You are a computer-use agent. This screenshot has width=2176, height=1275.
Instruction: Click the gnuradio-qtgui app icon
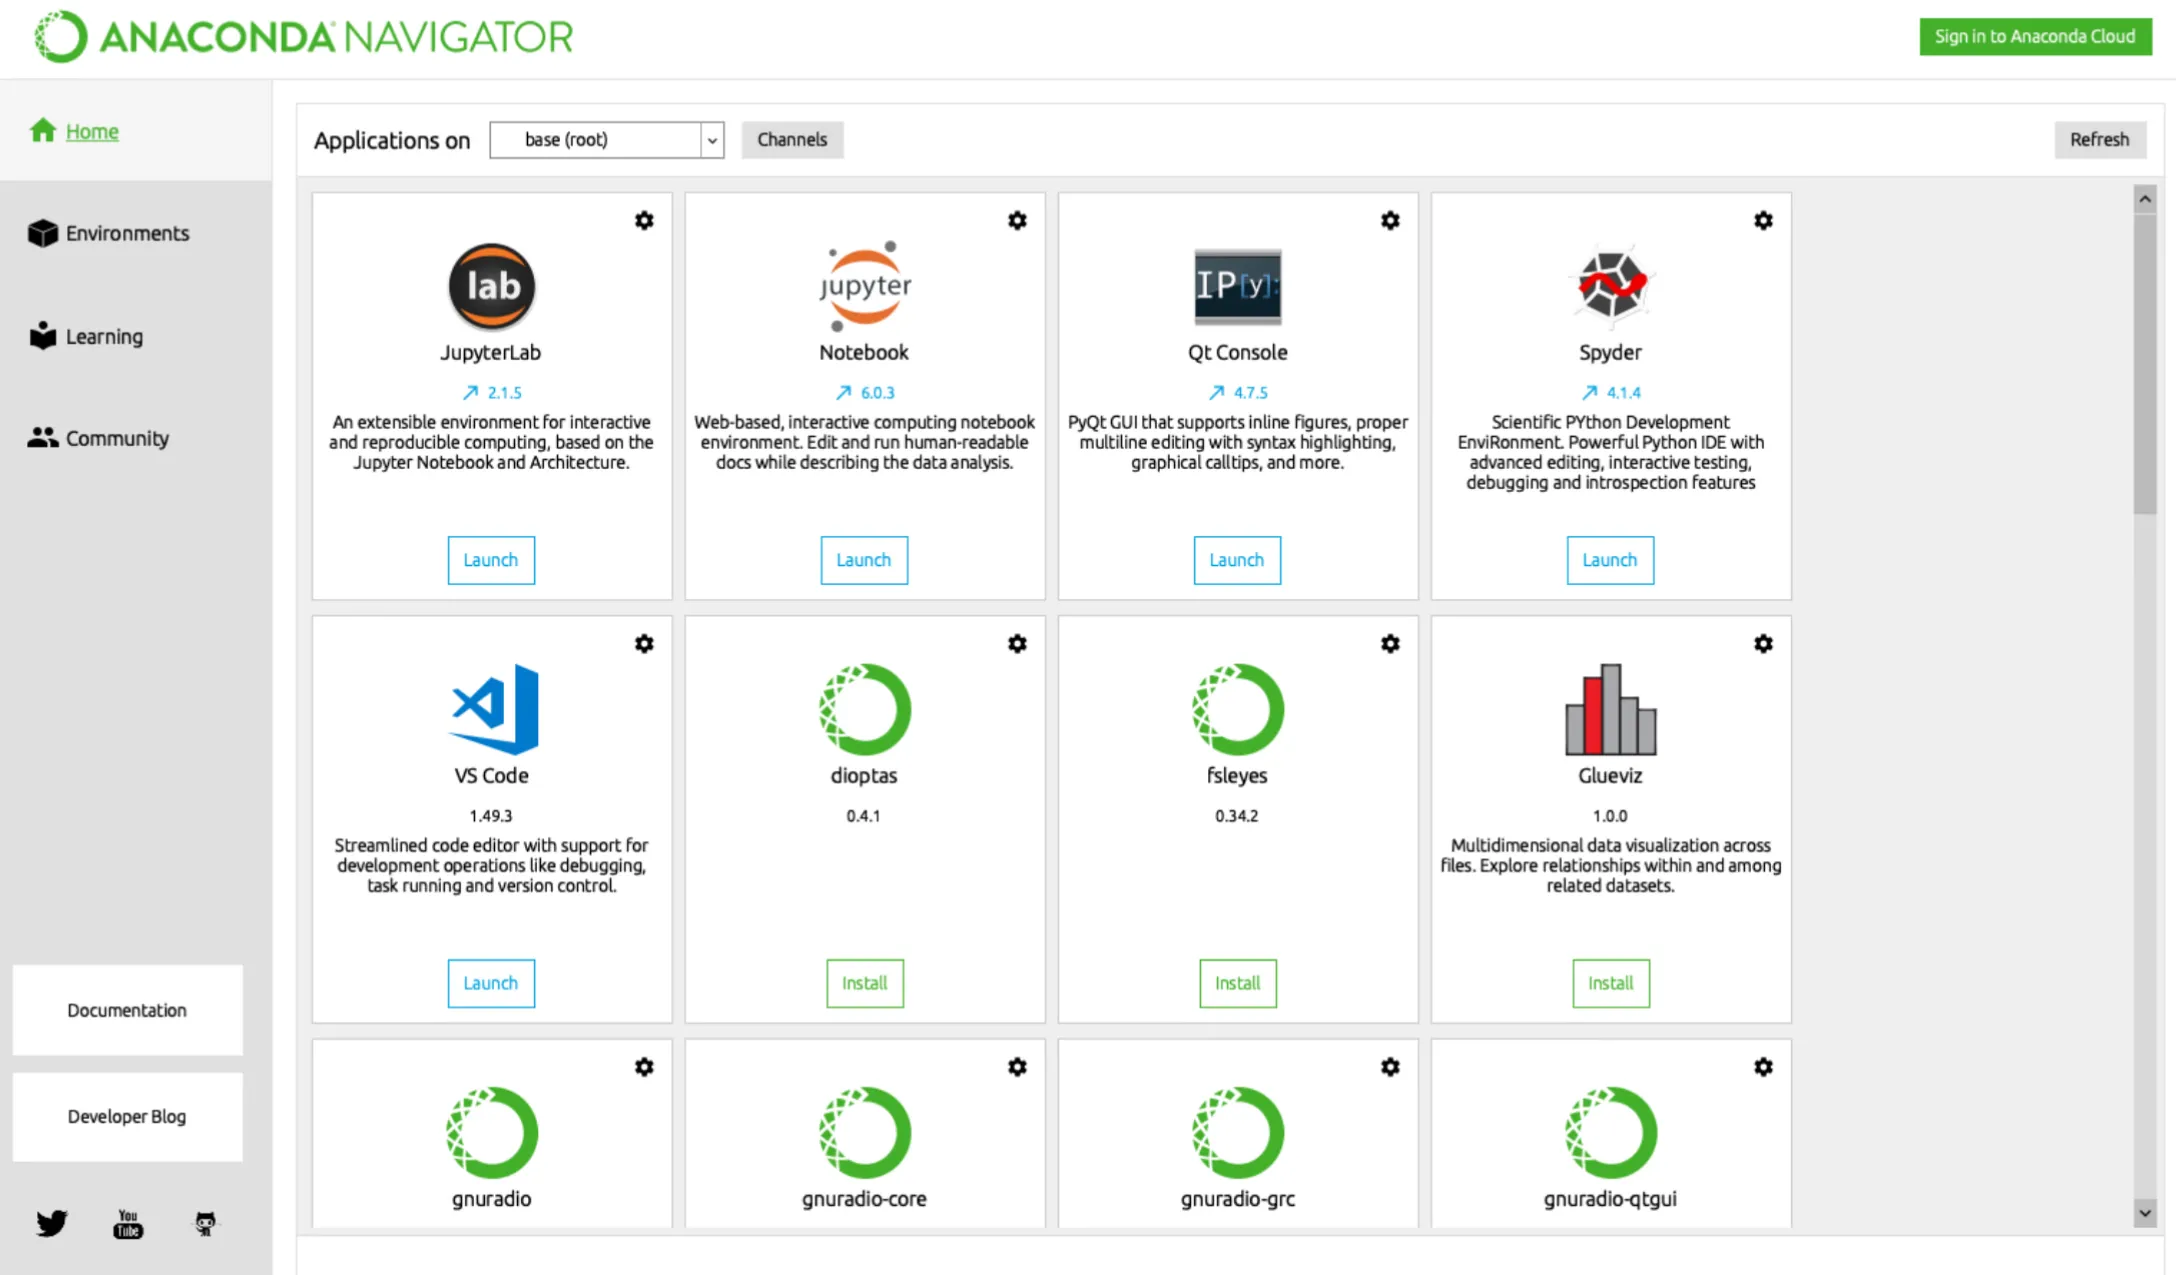click(x=1610, y=1132)
